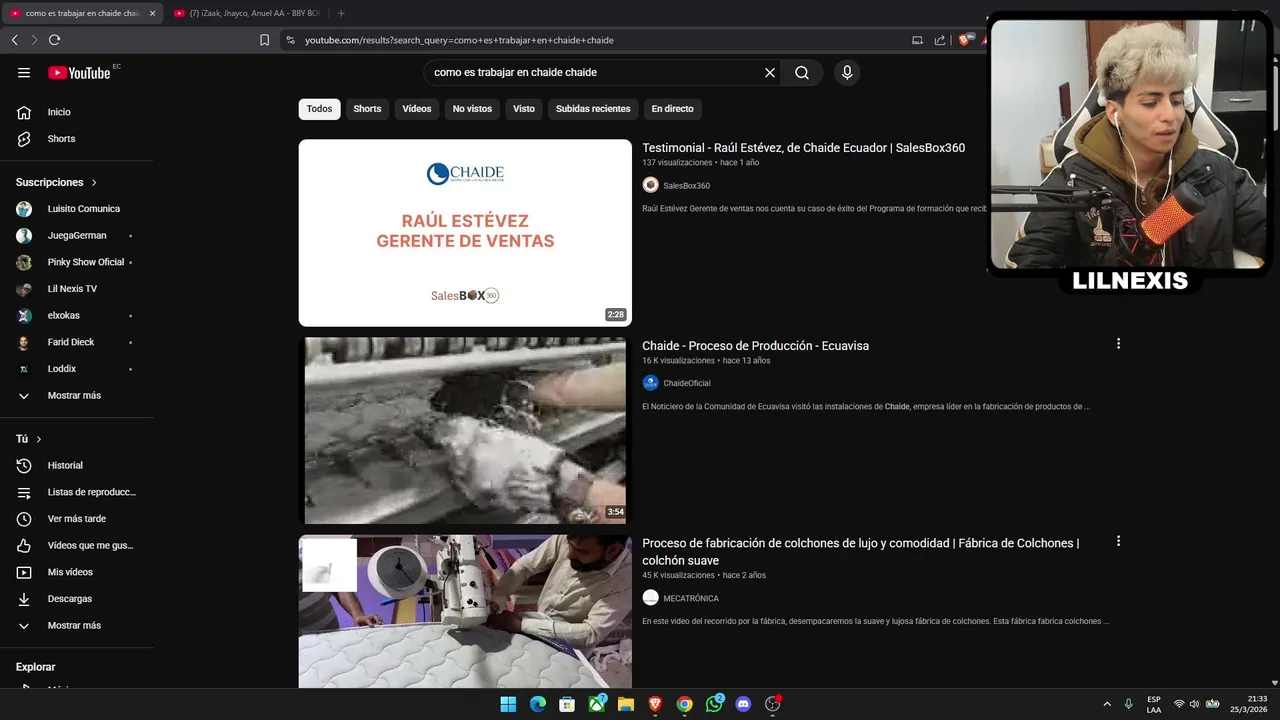Expand the Suscripciones section
This screenshot has height=720, width=1280.
pyautogui.click(x=57, y=182)
